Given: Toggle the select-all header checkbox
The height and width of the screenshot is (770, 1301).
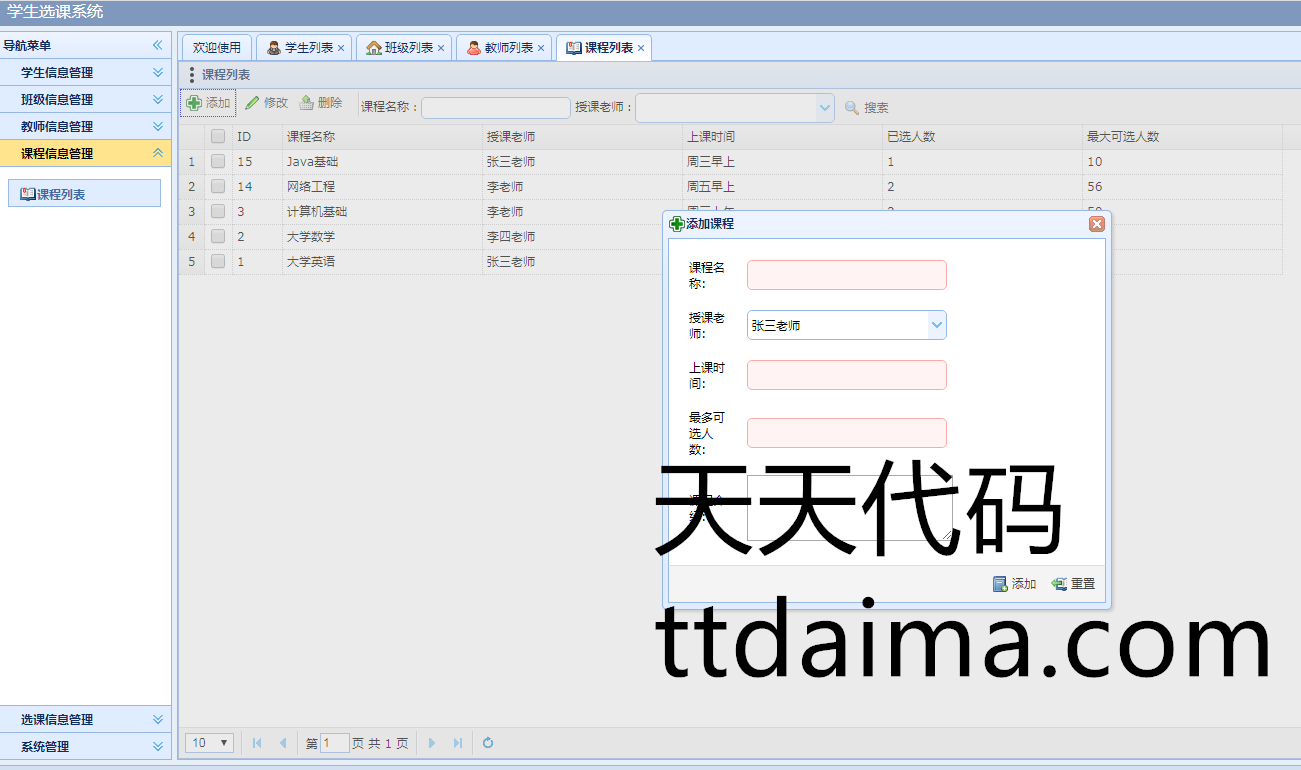Looking at the screenshot, I should click(218, 137).
